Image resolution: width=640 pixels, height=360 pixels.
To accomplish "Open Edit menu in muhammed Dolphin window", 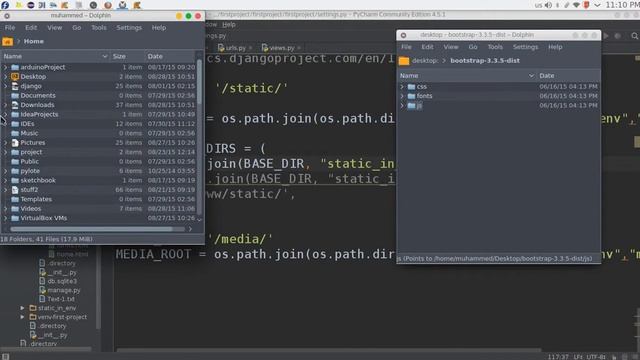I will point(31,27).
